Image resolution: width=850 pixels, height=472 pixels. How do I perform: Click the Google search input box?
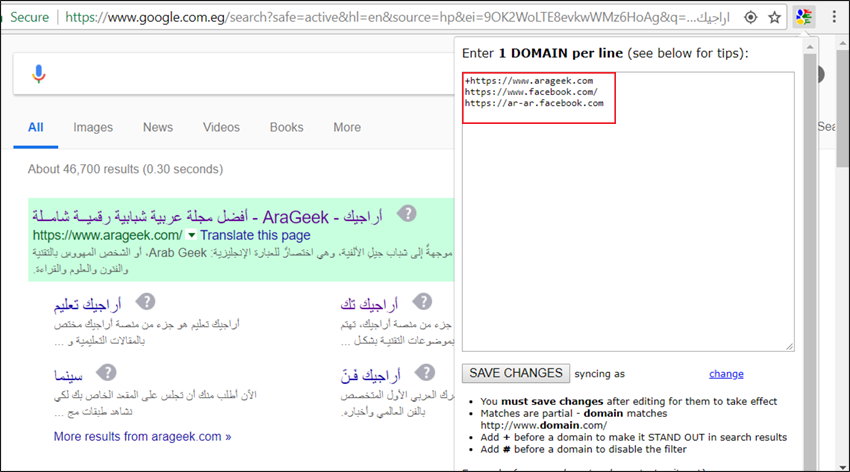(x=233, y=74)
